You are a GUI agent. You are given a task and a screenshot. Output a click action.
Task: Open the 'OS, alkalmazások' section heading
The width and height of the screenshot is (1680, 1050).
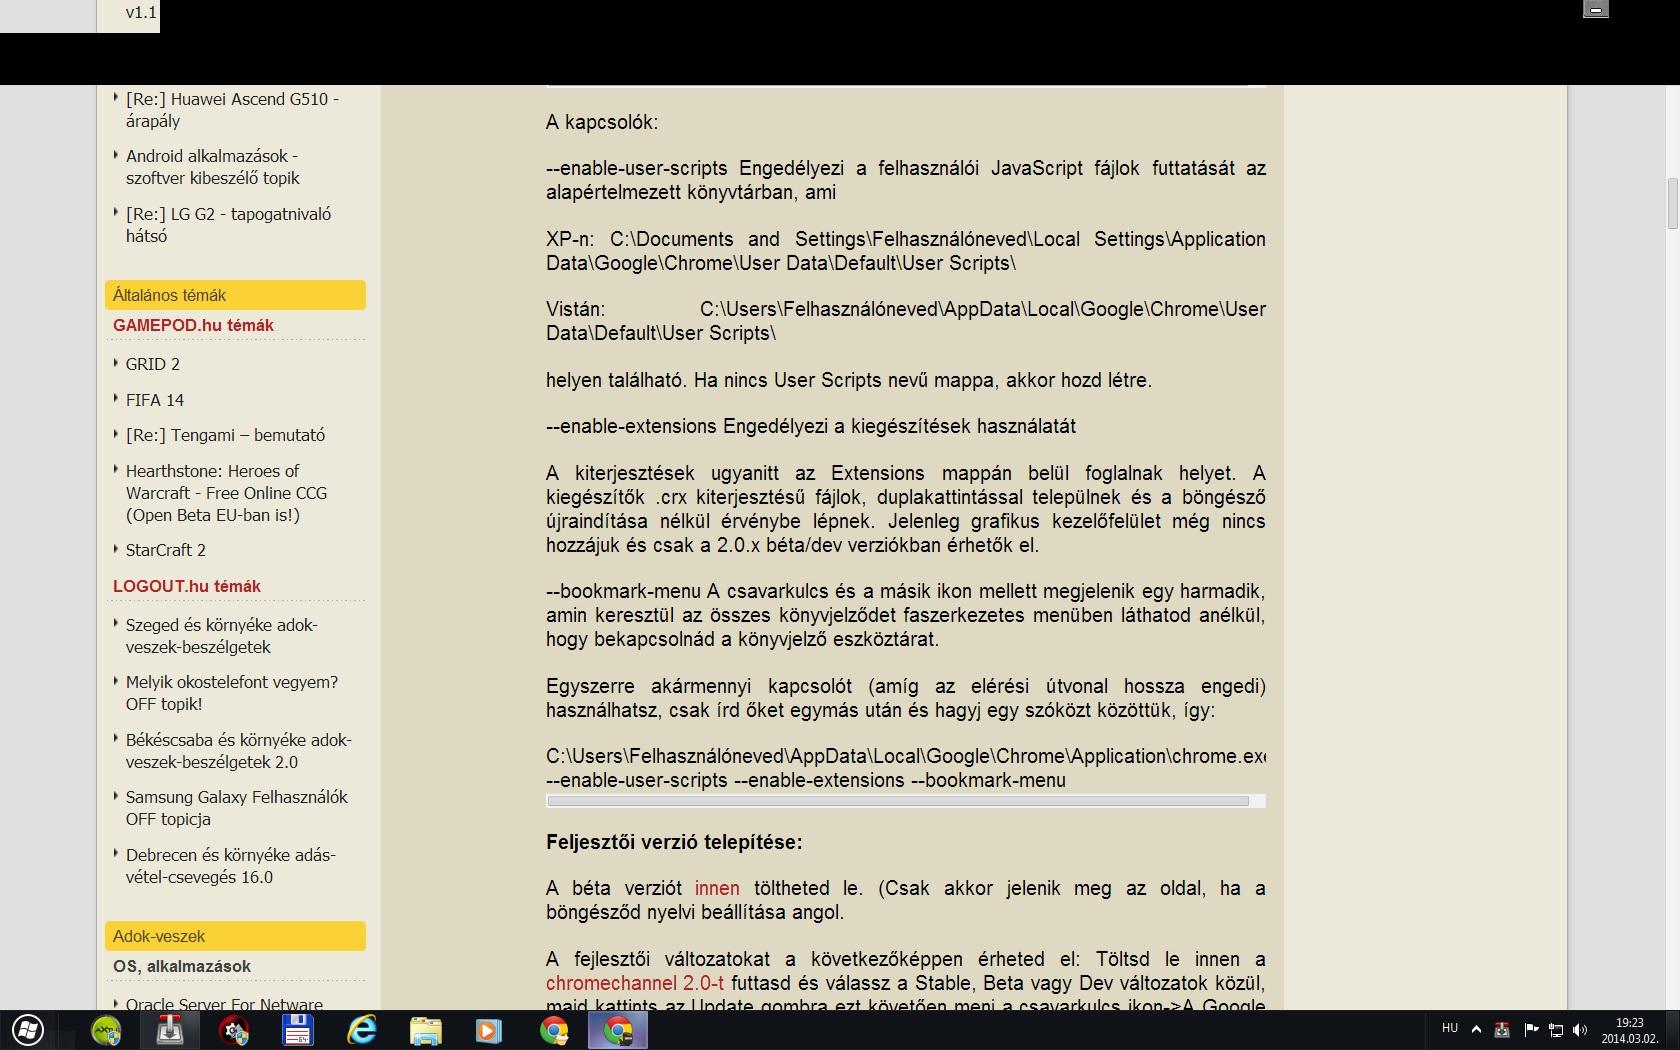(x=182, y=966)
